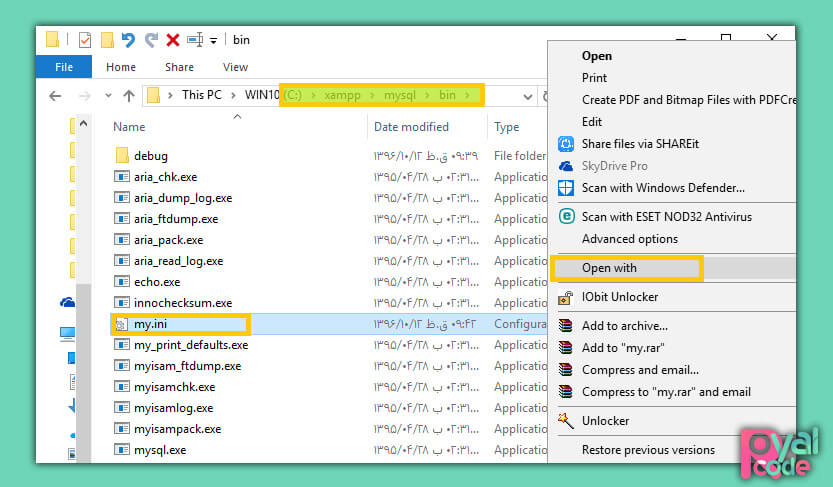Select myisam_ftdump.exe file

coord(188,366)
